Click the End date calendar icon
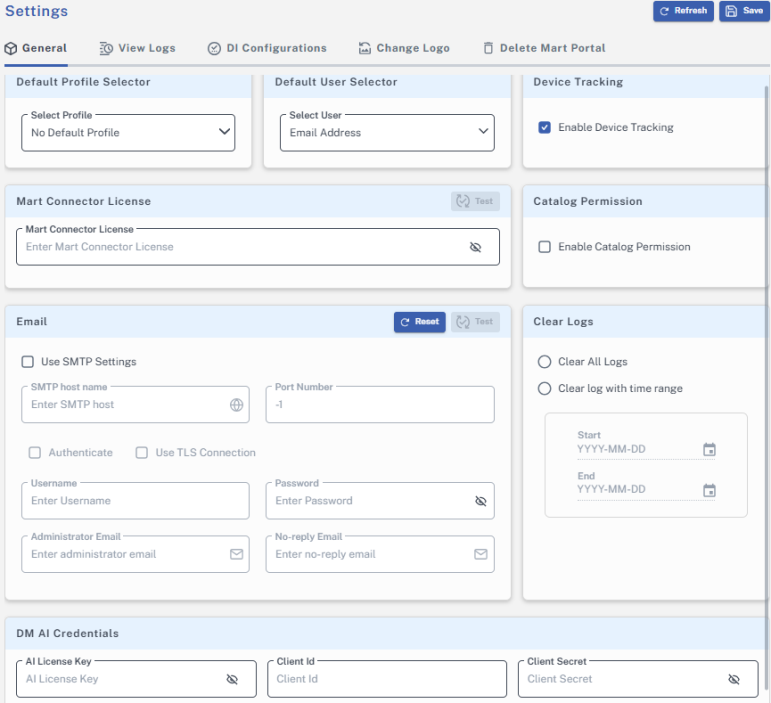This screenshot has height=703, width=771. click(x=709, y=490)
